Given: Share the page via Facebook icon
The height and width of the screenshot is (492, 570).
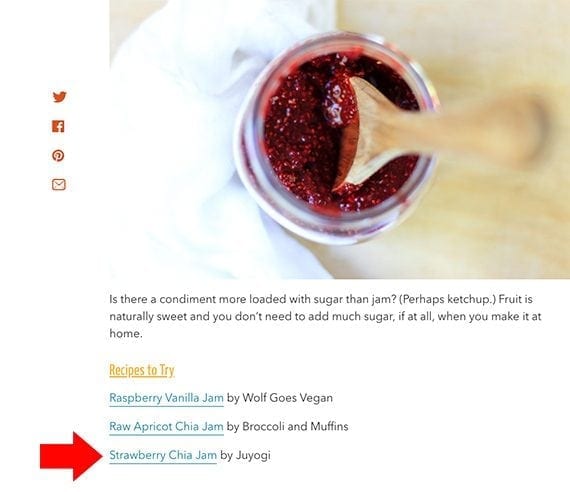Looking at the screenshot, I should click(x=58, y=126).
